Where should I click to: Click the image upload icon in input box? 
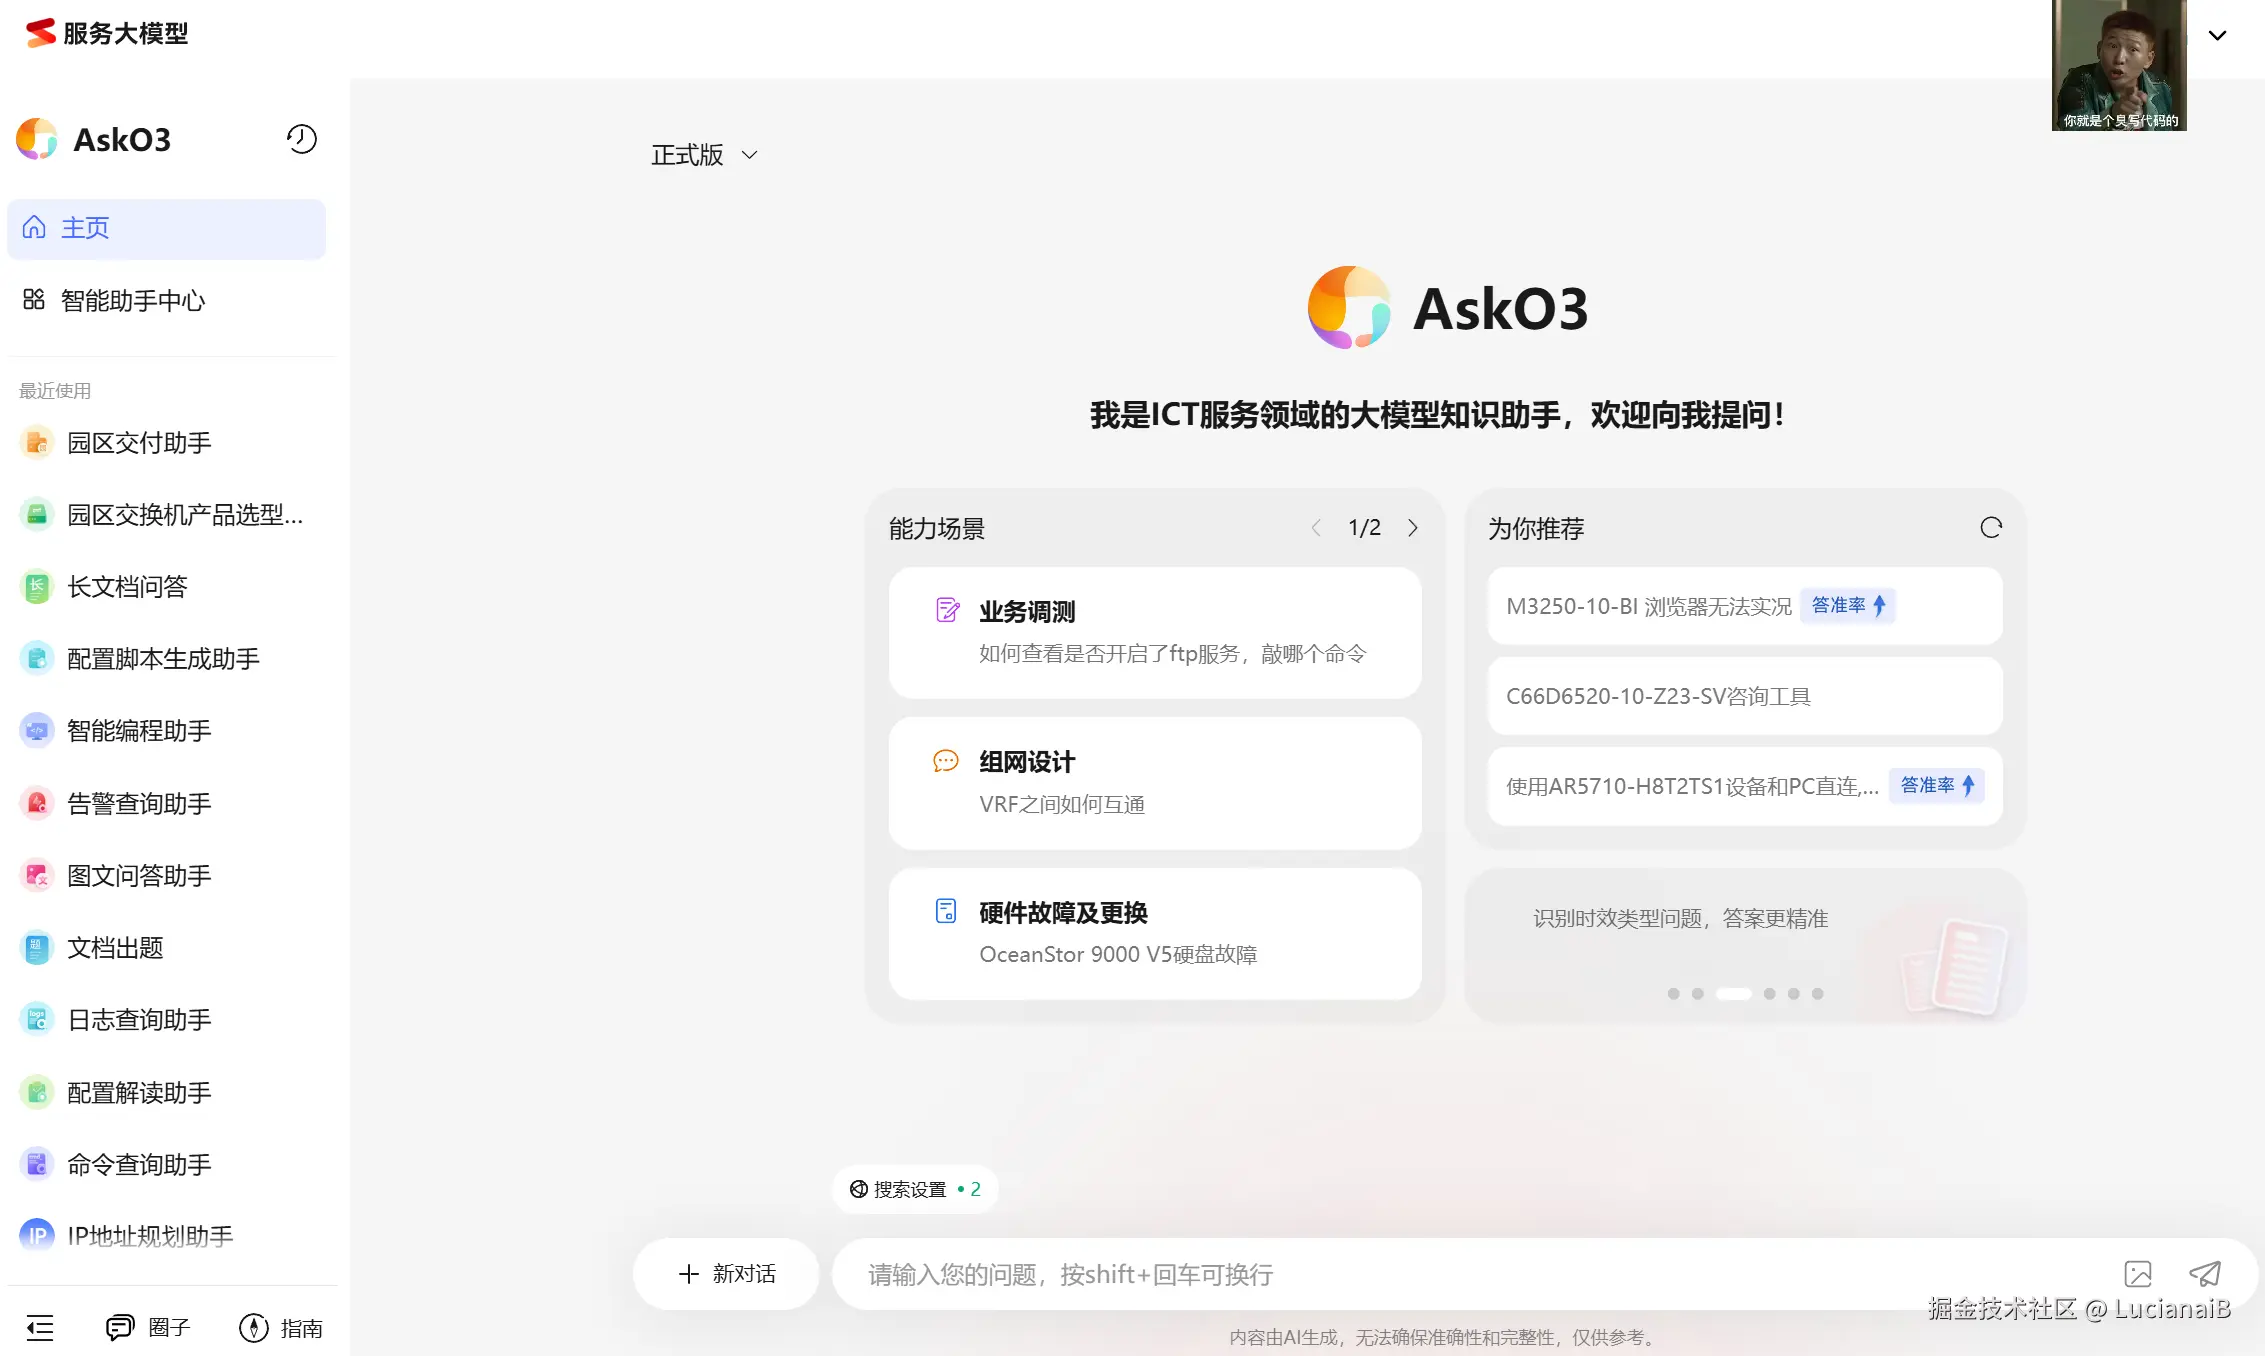(2138, 1274)
